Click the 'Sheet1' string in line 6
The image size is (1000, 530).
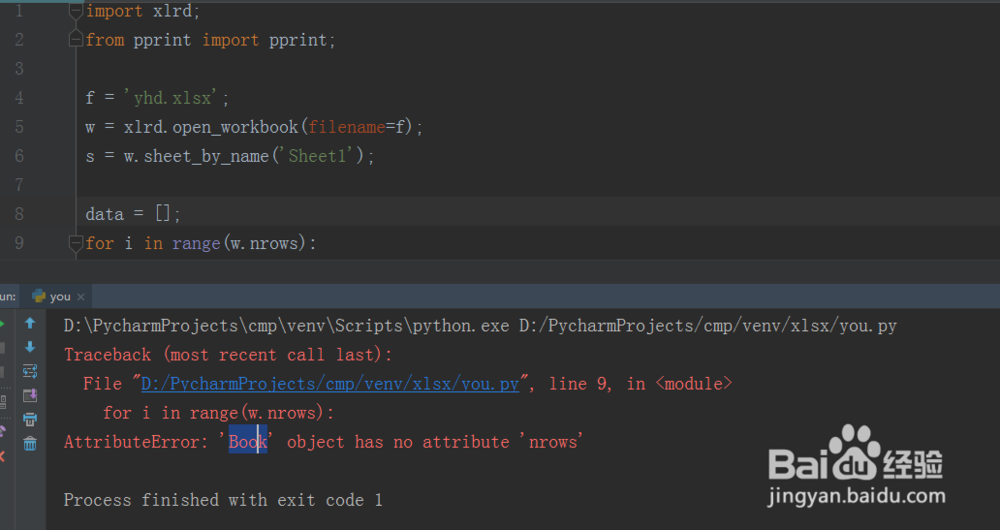click(x=317, y=156)
